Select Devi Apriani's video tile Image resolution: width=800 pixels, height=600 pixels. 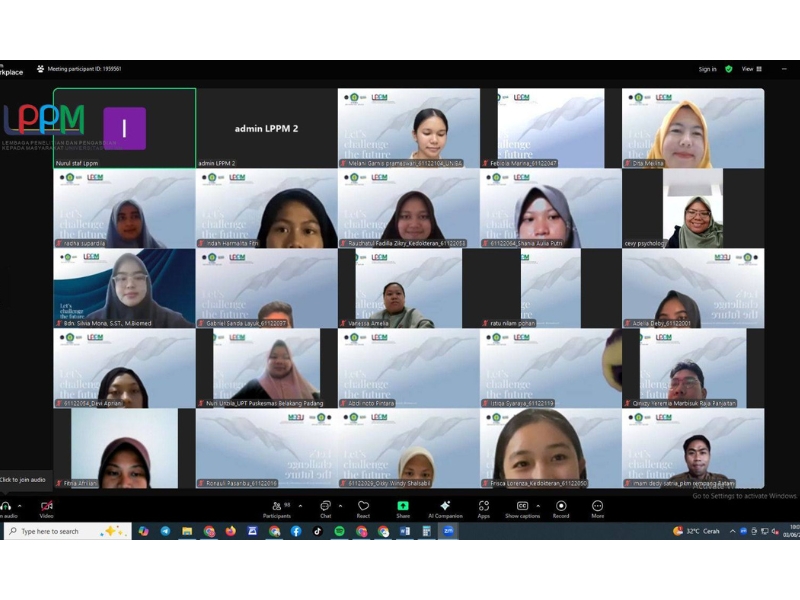click(x=124, y=368)
